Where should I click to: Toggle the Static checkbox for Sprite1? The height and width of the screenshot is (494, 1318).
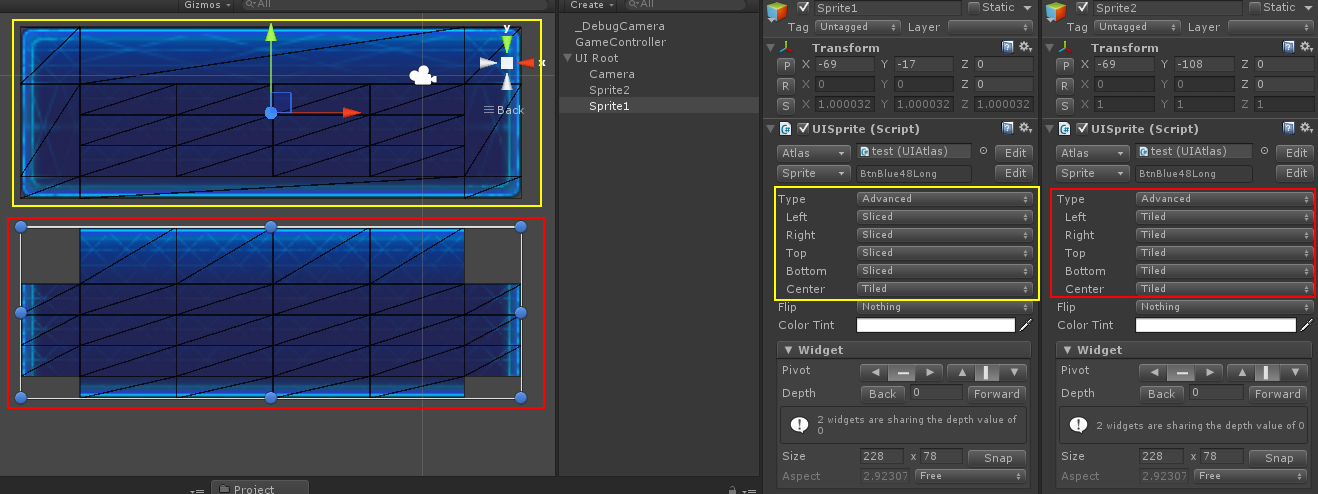(974, 8)
